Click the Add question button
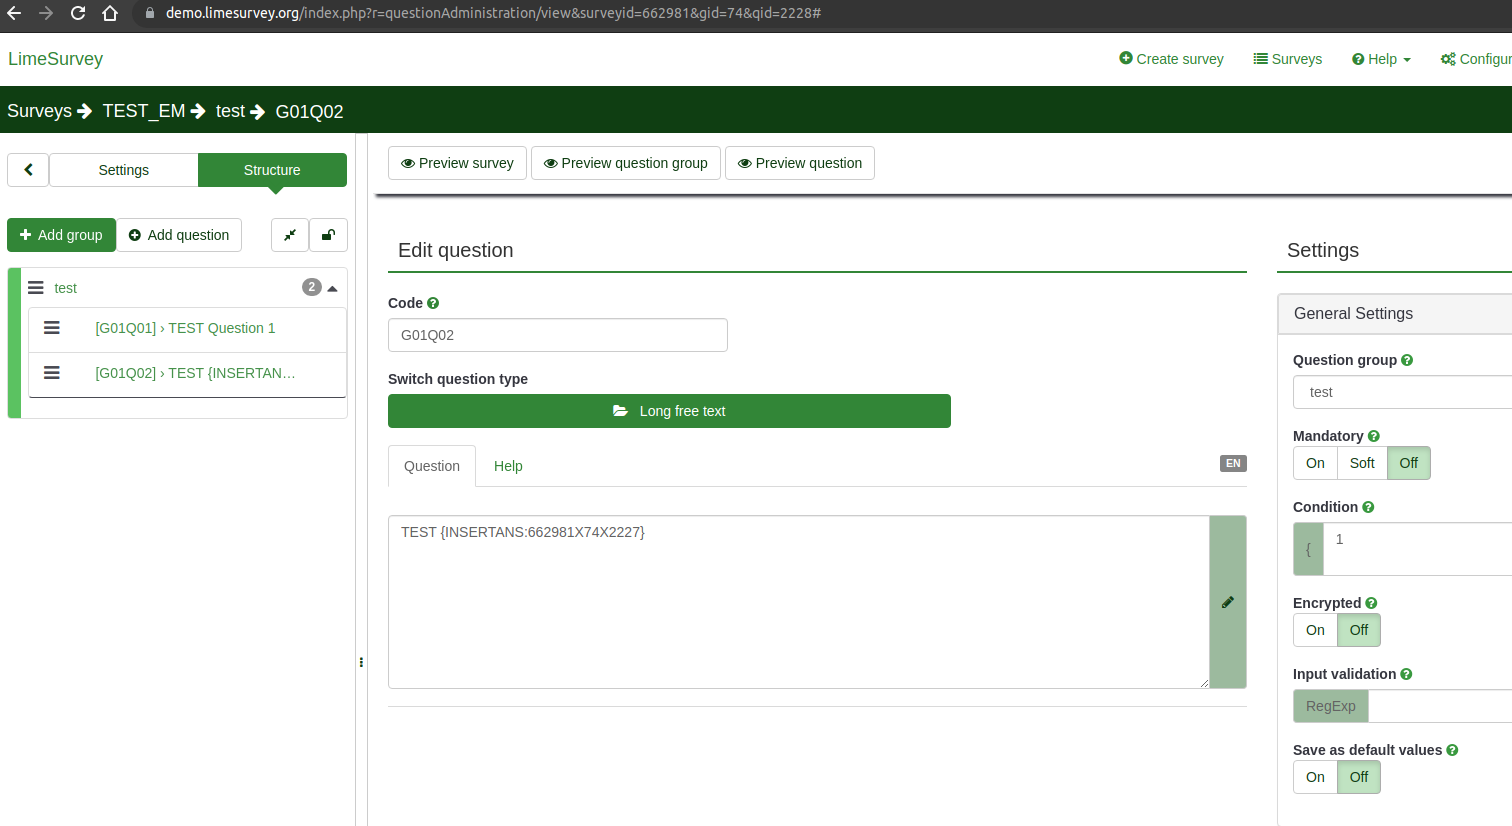1512x826 pixels. [179, 235]
